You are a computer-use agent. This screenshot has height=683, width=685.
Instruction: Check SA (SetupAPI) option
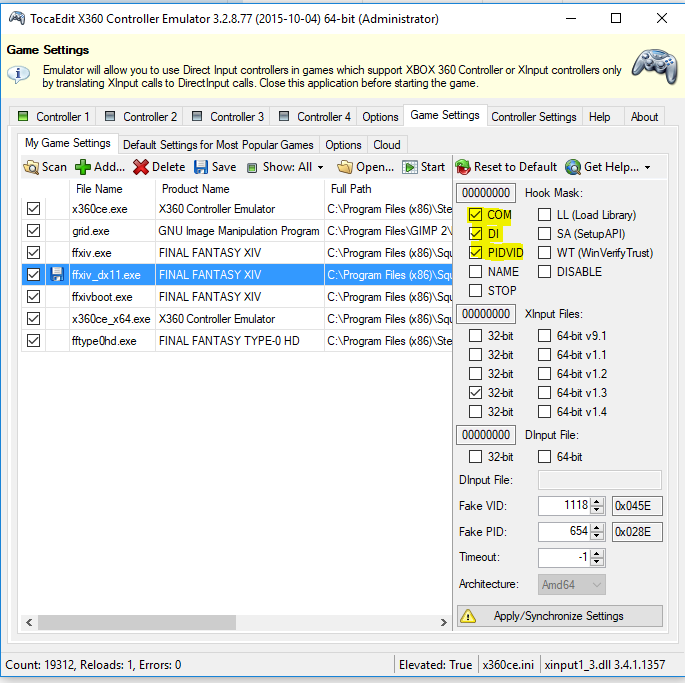[x=544, y=234]
